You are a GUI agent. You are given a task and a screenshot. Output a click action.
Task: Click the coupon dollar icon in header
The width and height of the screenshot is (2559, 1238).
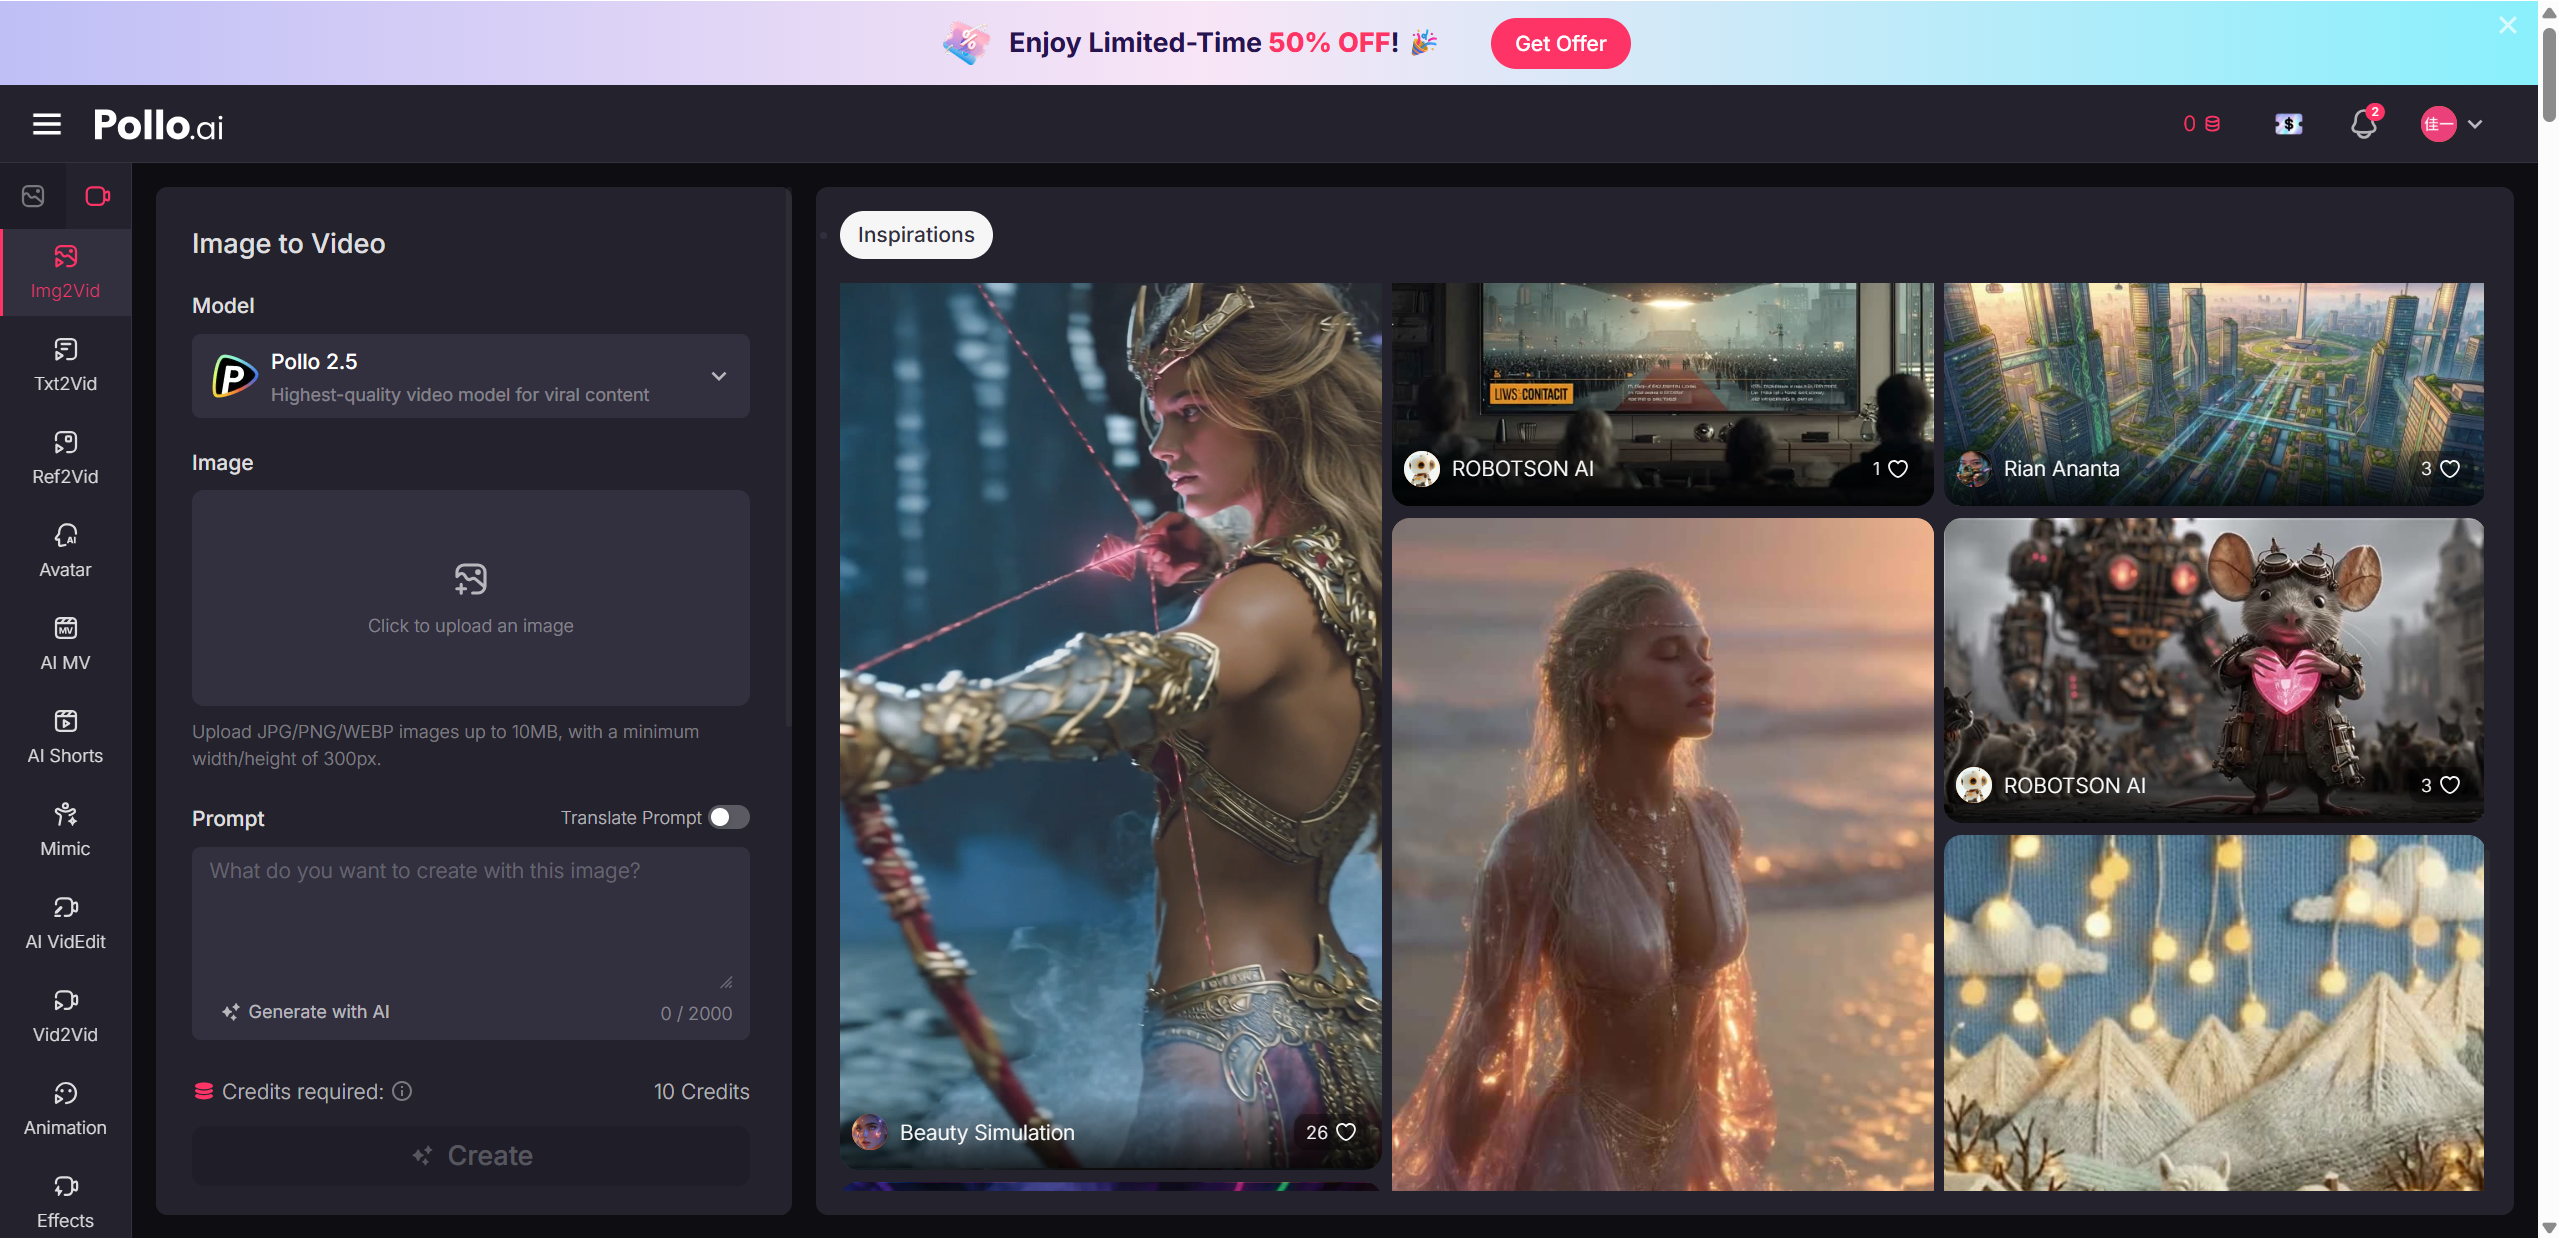click(x=2288, y=124)
